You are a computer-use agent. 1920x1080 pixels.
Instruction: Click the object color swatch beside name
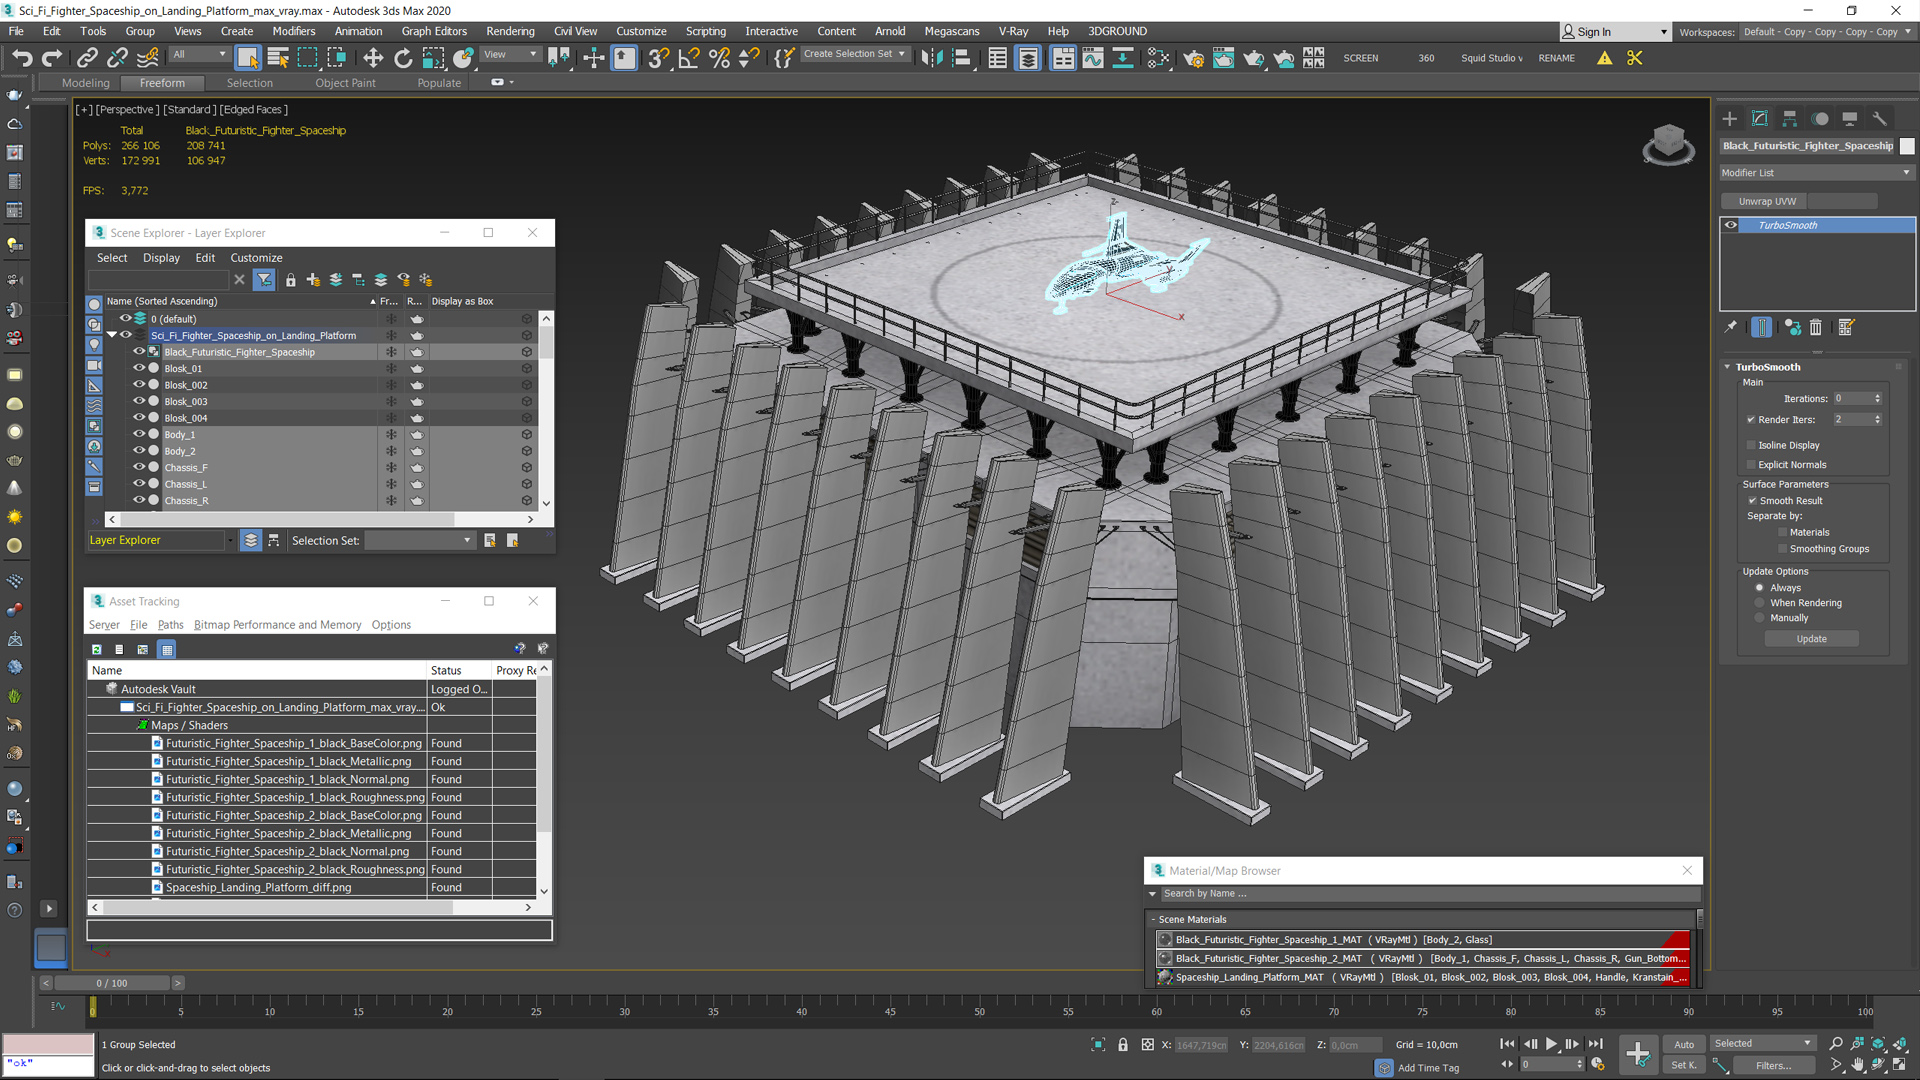pyautogui.click(x=1907, y=146)
